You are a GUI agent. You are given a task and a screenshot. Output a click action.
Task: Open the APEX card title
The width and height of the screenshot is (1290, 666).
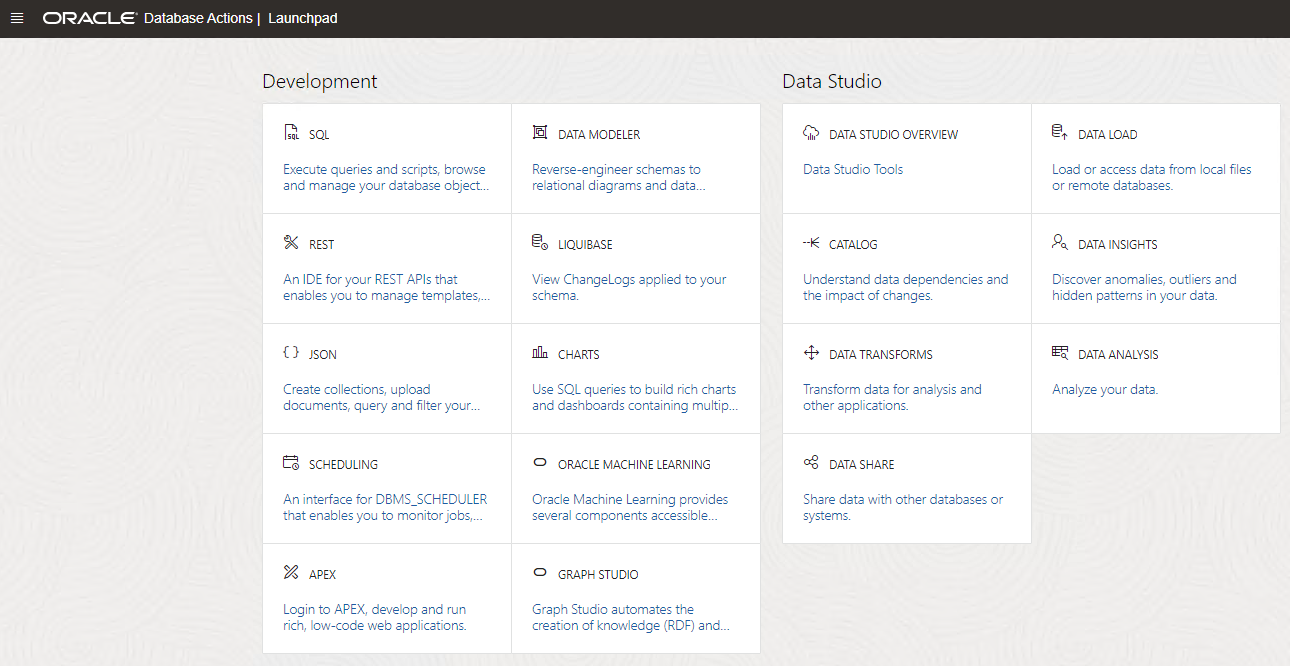coord(322,575)
